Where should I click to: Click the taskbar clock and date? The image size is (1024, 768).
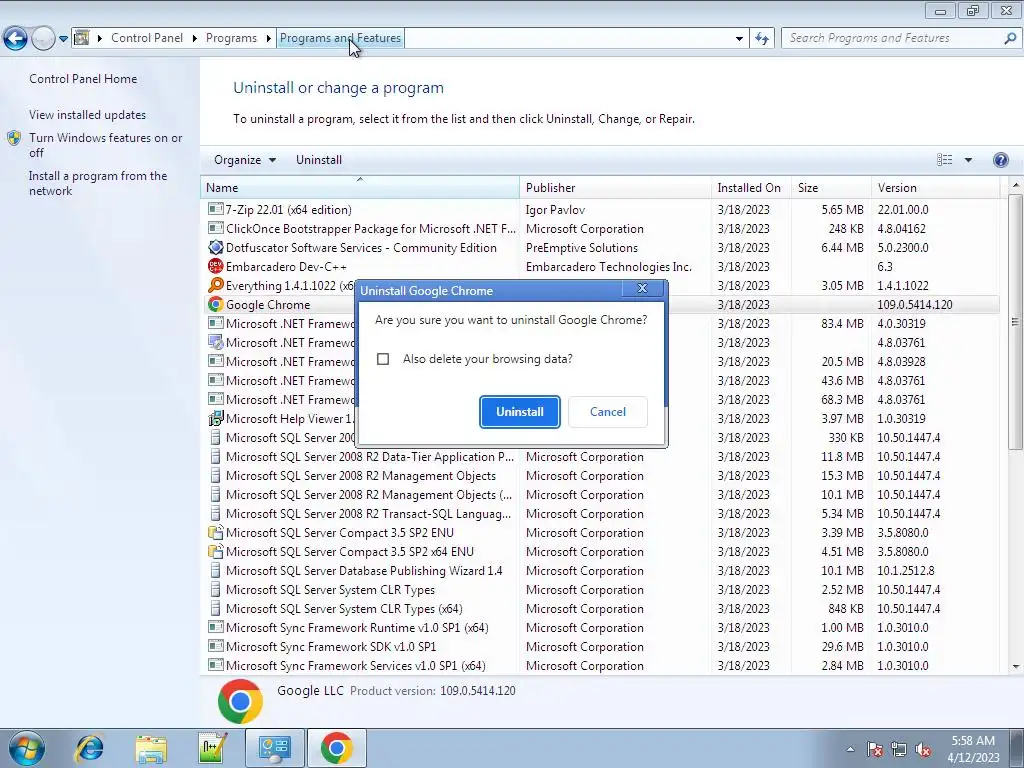click(973, 749)
